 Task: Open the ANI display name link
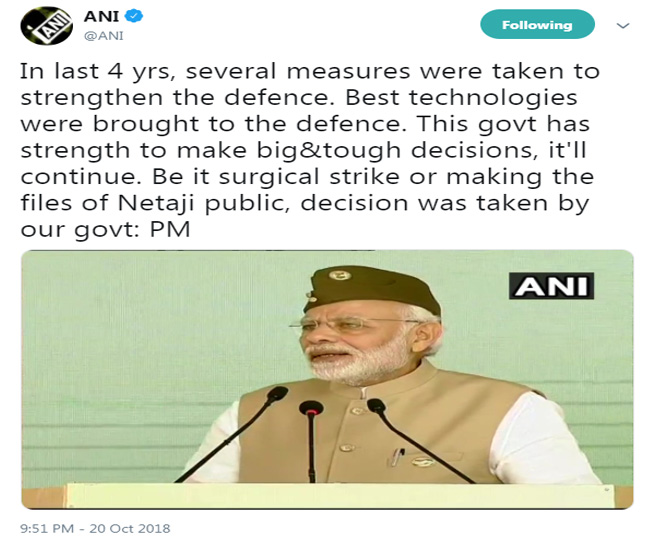pyautogui.click(x=101, y=17)
